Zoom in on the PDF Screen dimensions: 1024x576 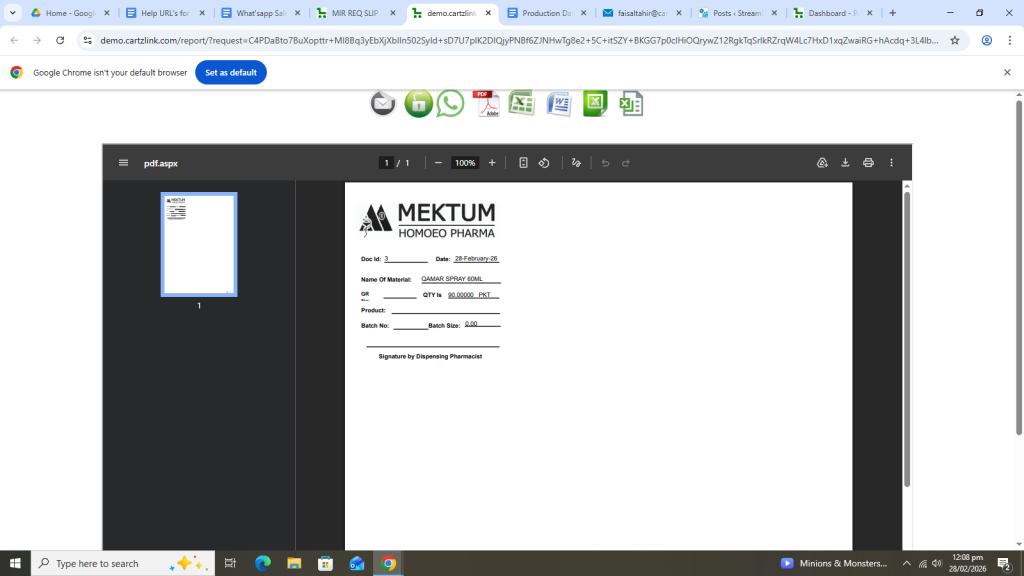pos(491,163)
